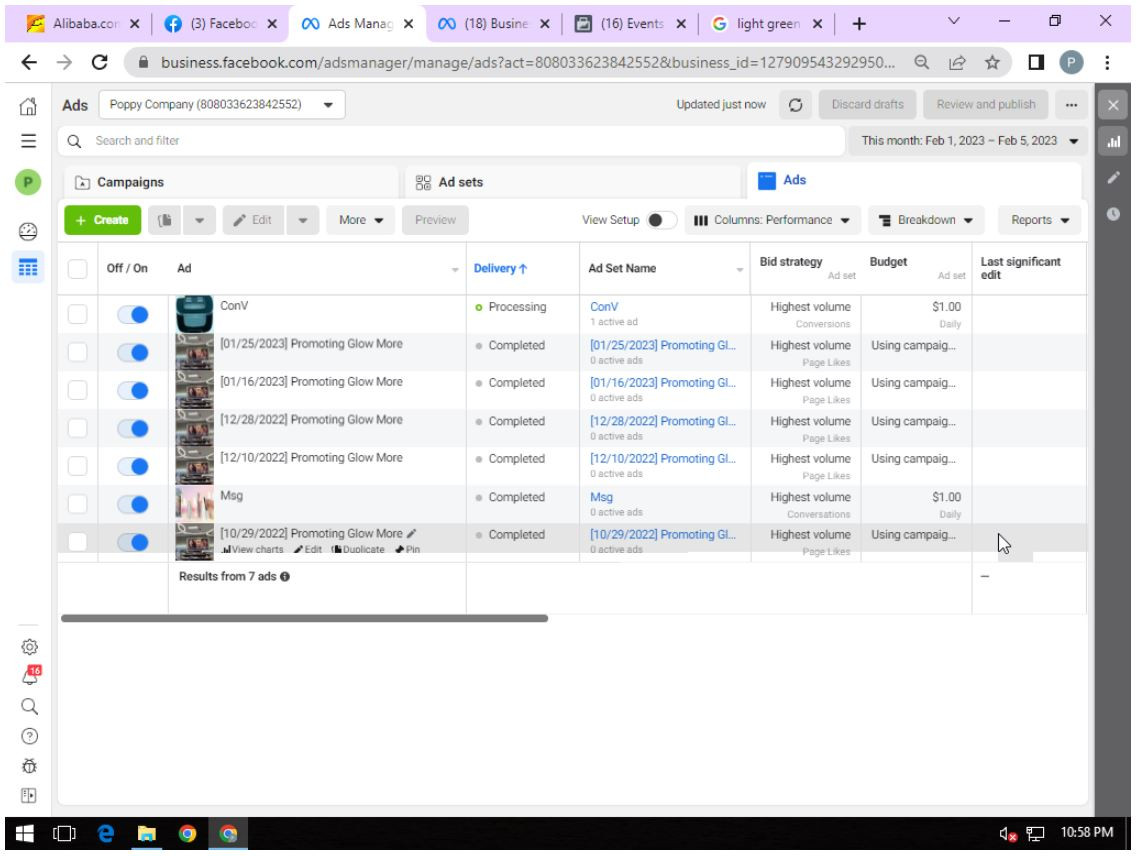This screenshot has height=856, width=1137.
Task: Open the Help question mark icon
Action: point(29,736)
